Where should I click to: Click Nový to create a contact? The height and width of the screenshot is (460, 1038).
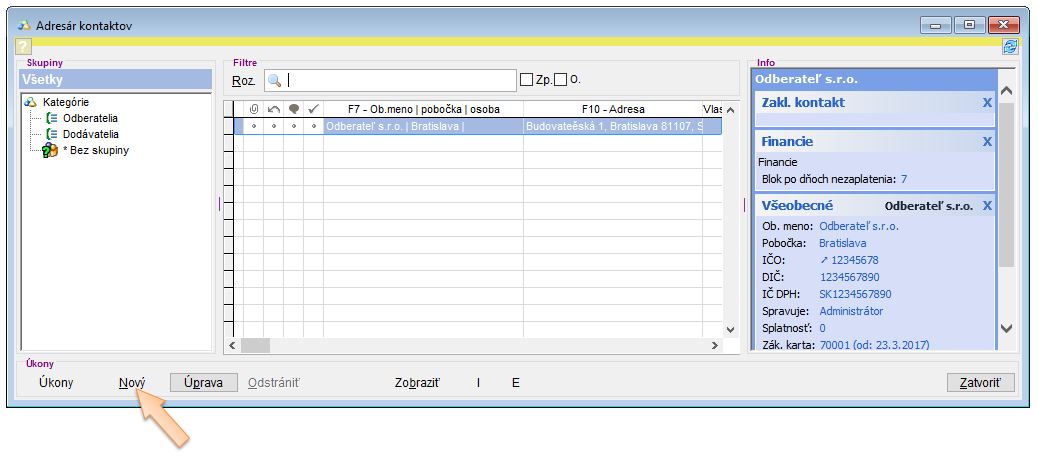(132, 383)
